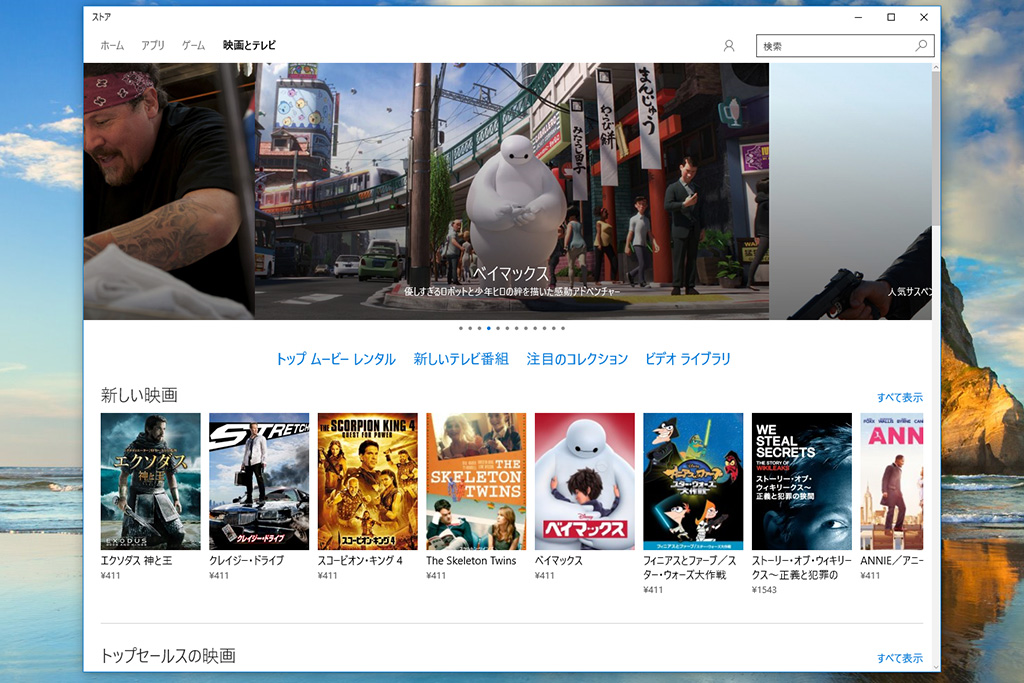This screenshot has width=1024, height=683.
Task: Open the Stretch movie thumbnail
Action: [x=259, y=481]
